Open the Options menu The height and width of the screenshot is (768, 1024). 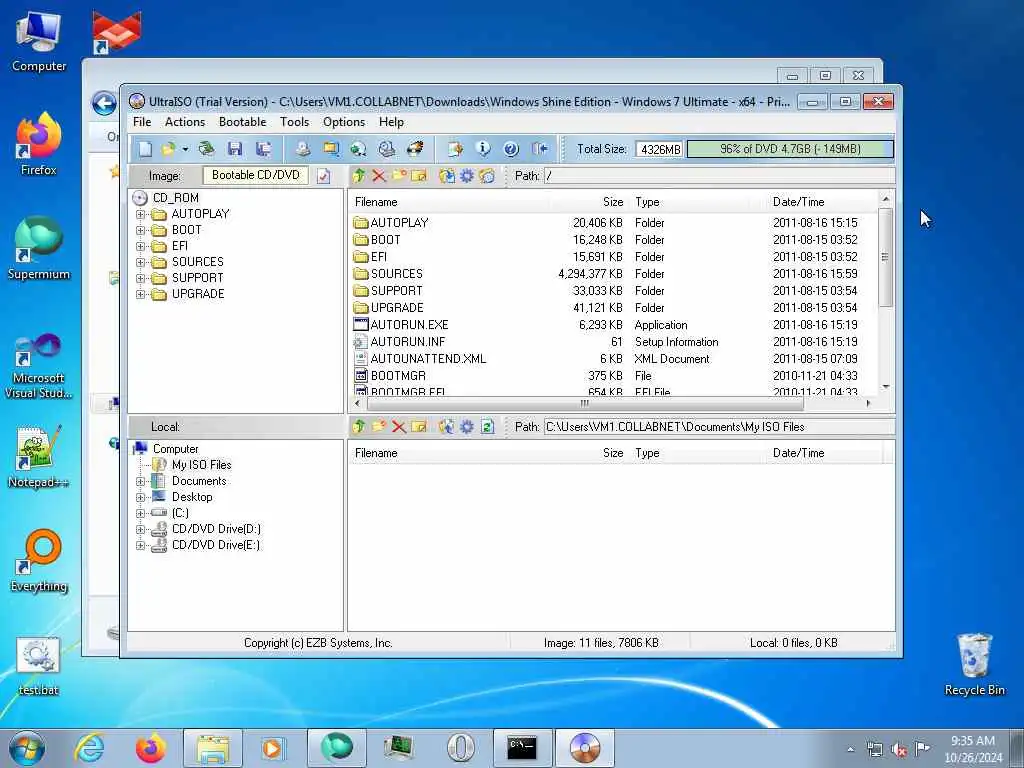pyautogui.click(x=344, y=122)
